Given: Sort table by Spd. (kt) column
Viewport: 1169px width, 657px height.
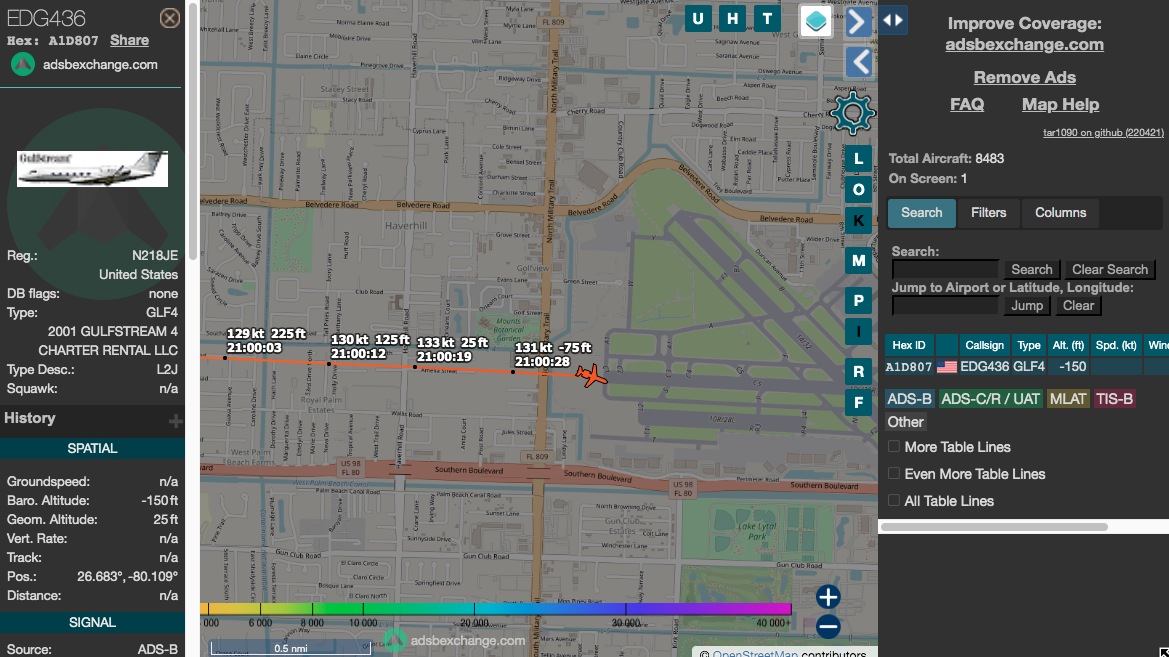Looking at the screenshot, I should pos(1116,345).
